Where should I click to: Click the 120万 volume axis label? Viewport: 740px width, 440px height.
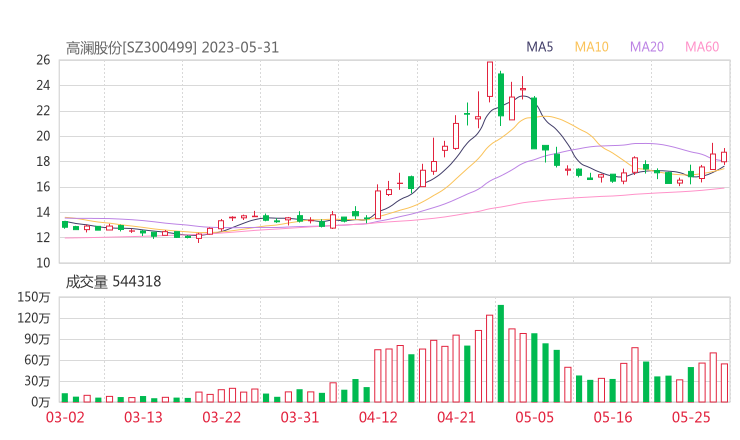pos(34,318)
